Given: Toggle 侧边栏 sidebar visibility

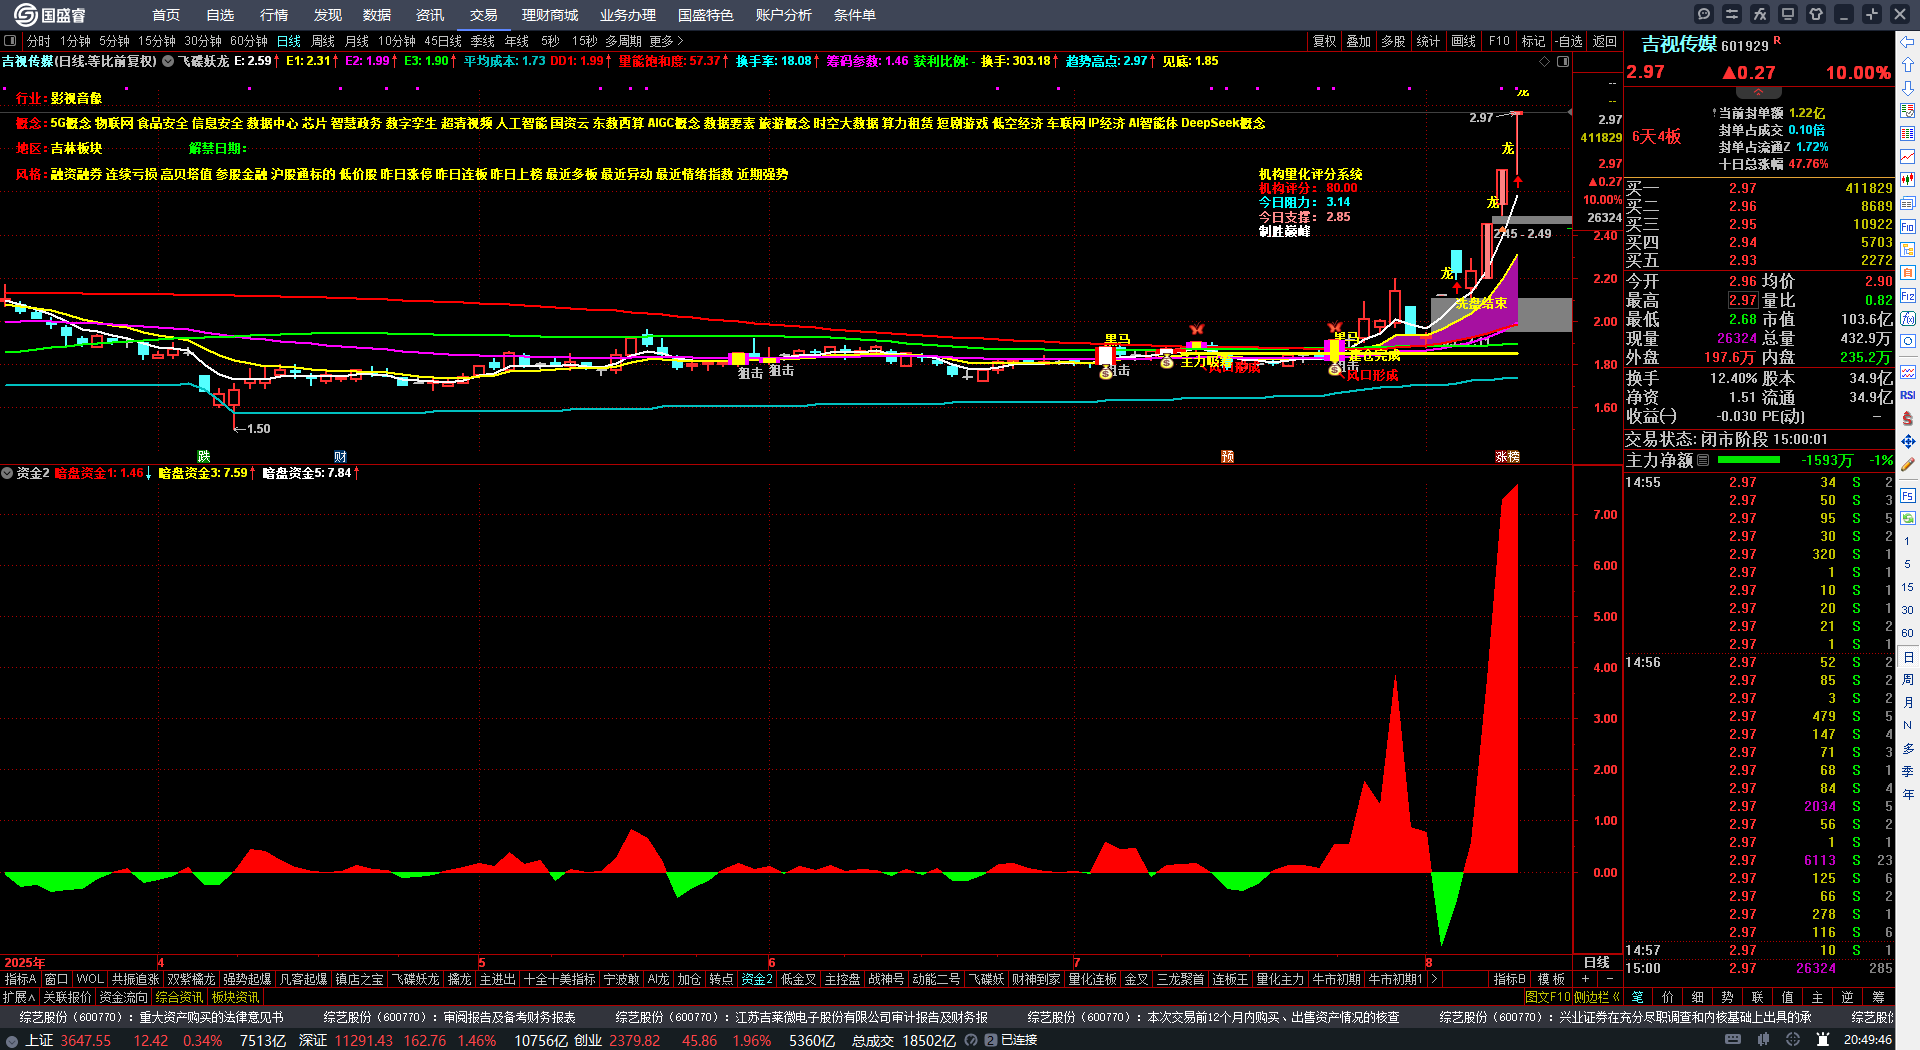Looking at the screenshot, I should coord(1596,997).
